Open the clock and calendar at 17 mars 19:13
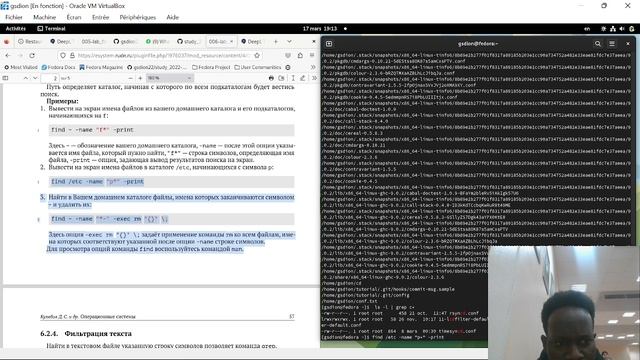Screen dimensions: 640x360 [x=320, y=29]
